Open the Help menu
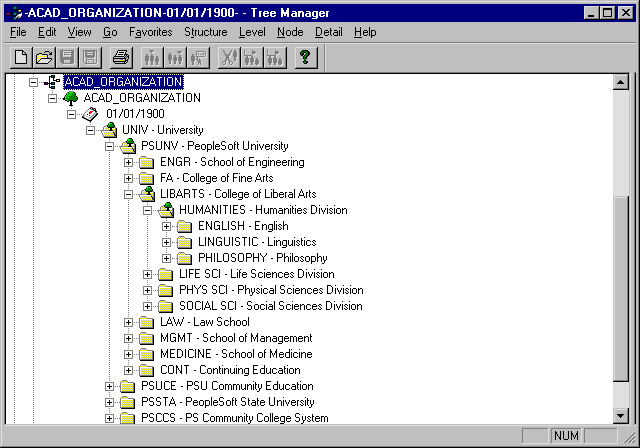The image size is (640, 448). coord(365,32)
